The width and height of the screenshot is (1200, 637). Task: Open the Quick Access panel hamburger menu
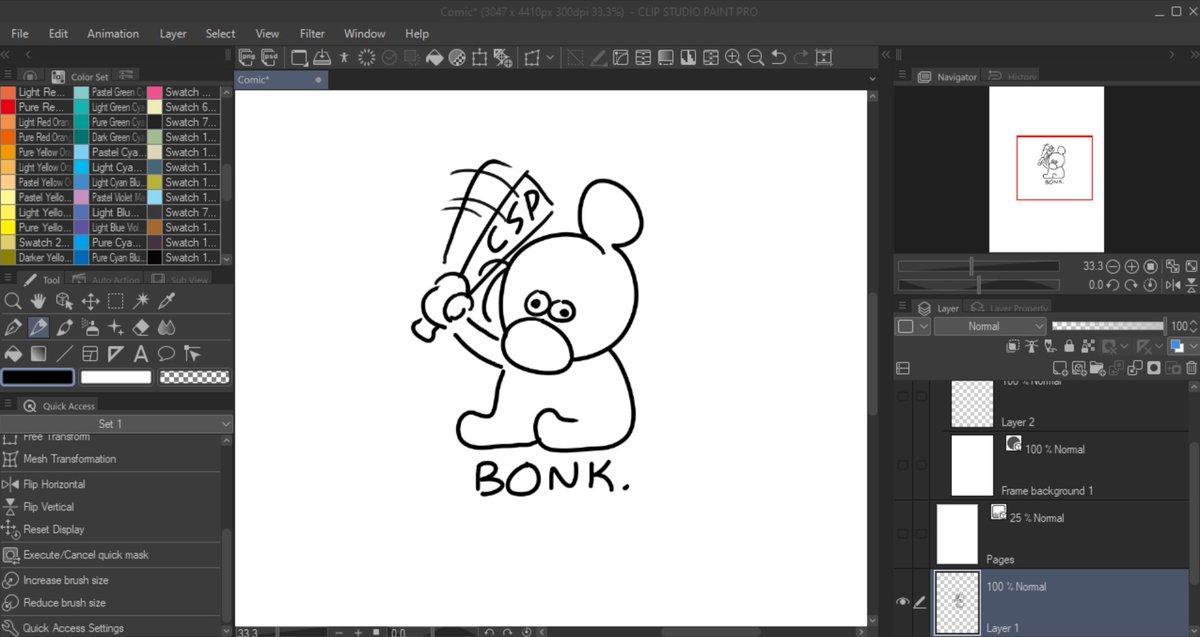tap(8, 405)
